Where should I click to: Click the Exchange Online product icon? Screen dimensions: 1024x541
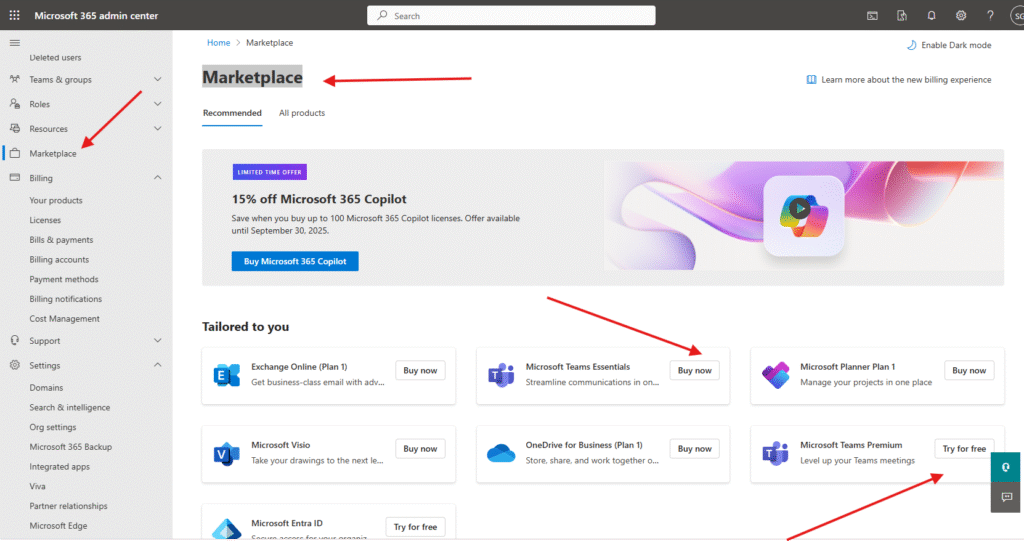coord(227,376)
